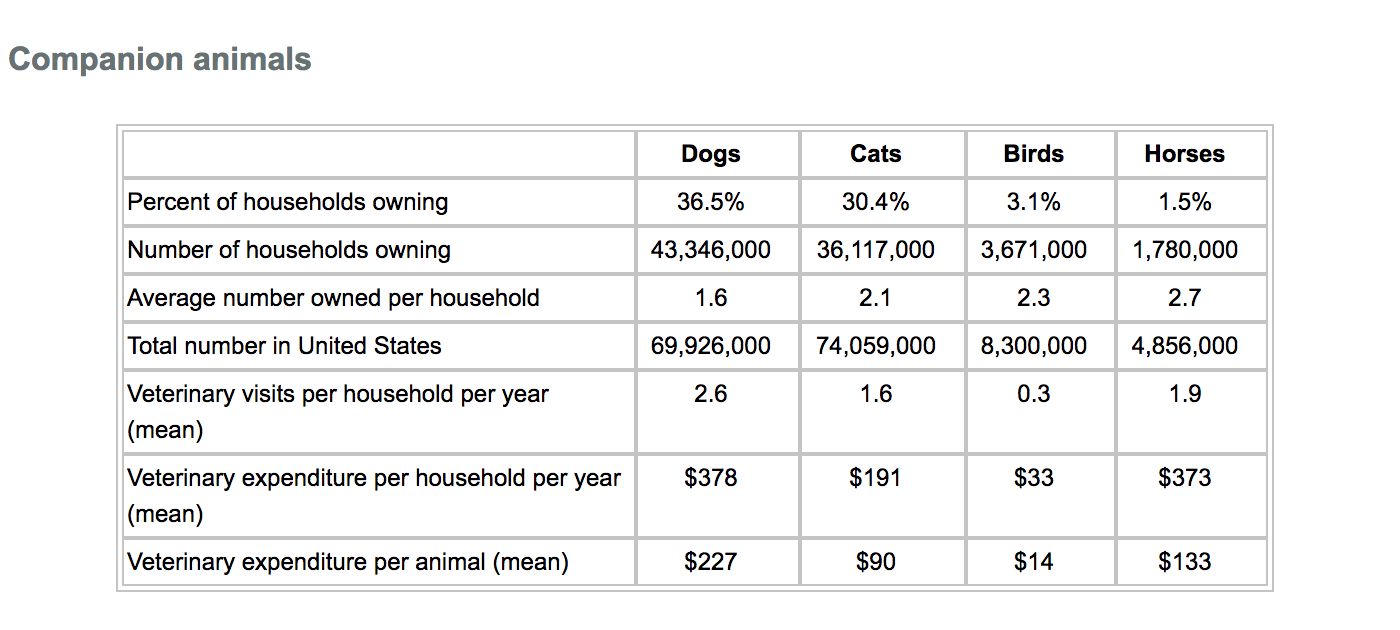This screenshot has height=630, width=1400.
Task: Select the Dogs column header
Action: [711, 154]
